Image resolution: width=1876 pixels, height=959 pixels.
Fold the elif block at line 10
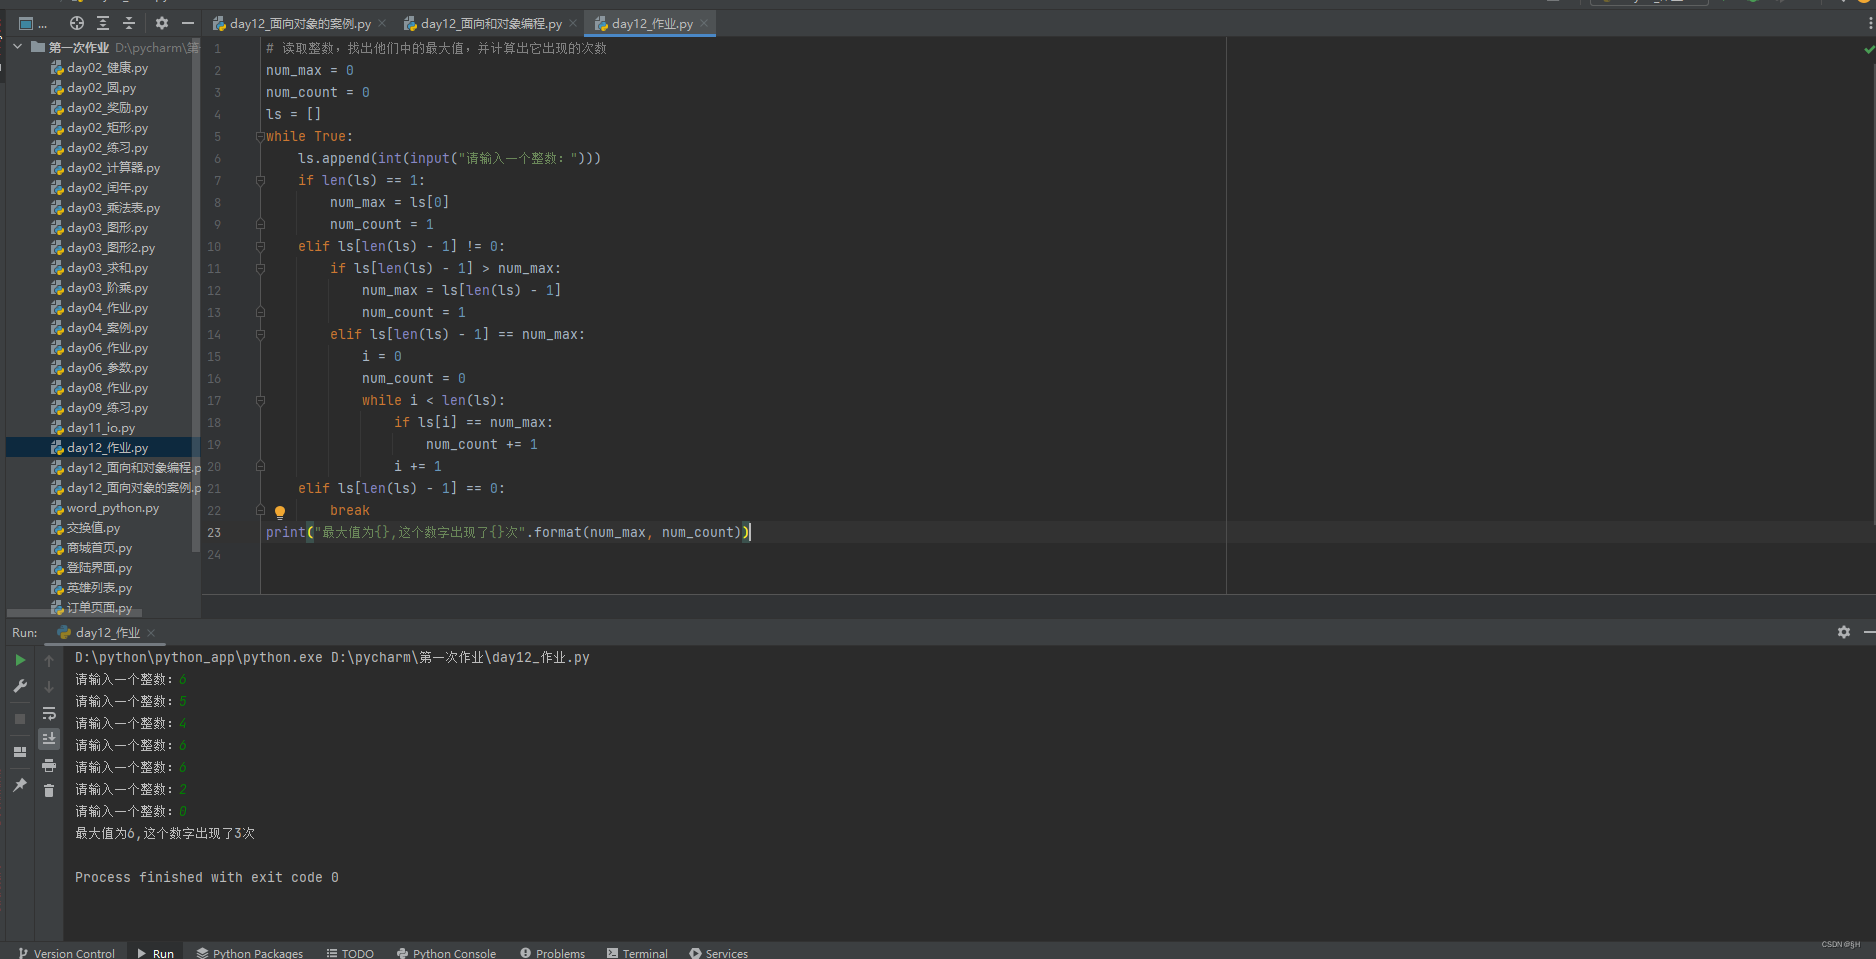pos(260,247)
